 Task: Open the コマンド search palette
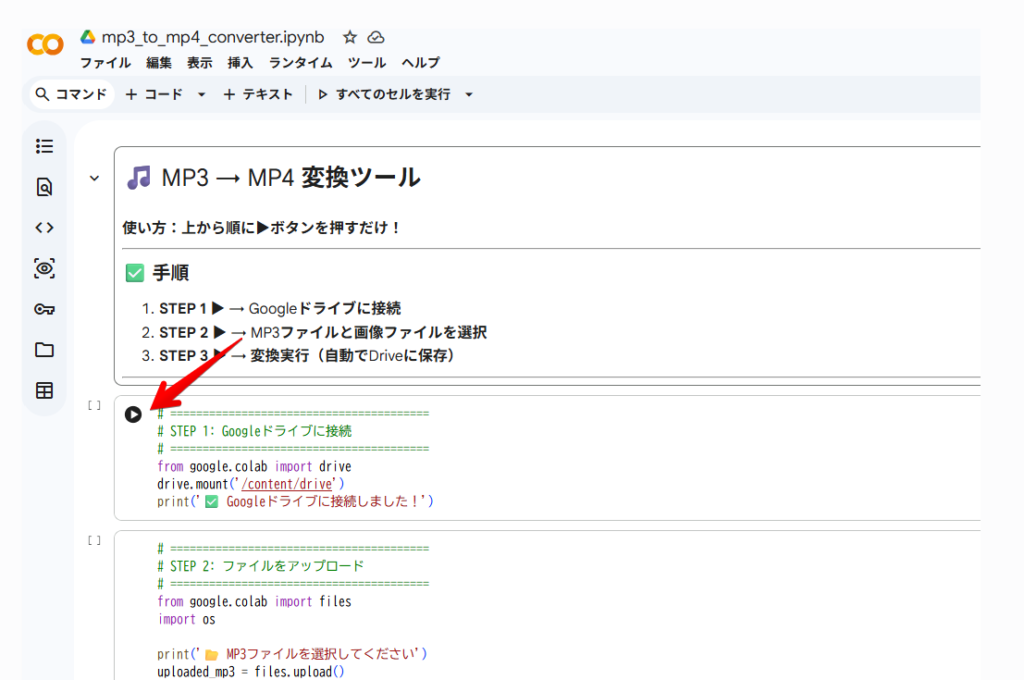tap(71, 94)
